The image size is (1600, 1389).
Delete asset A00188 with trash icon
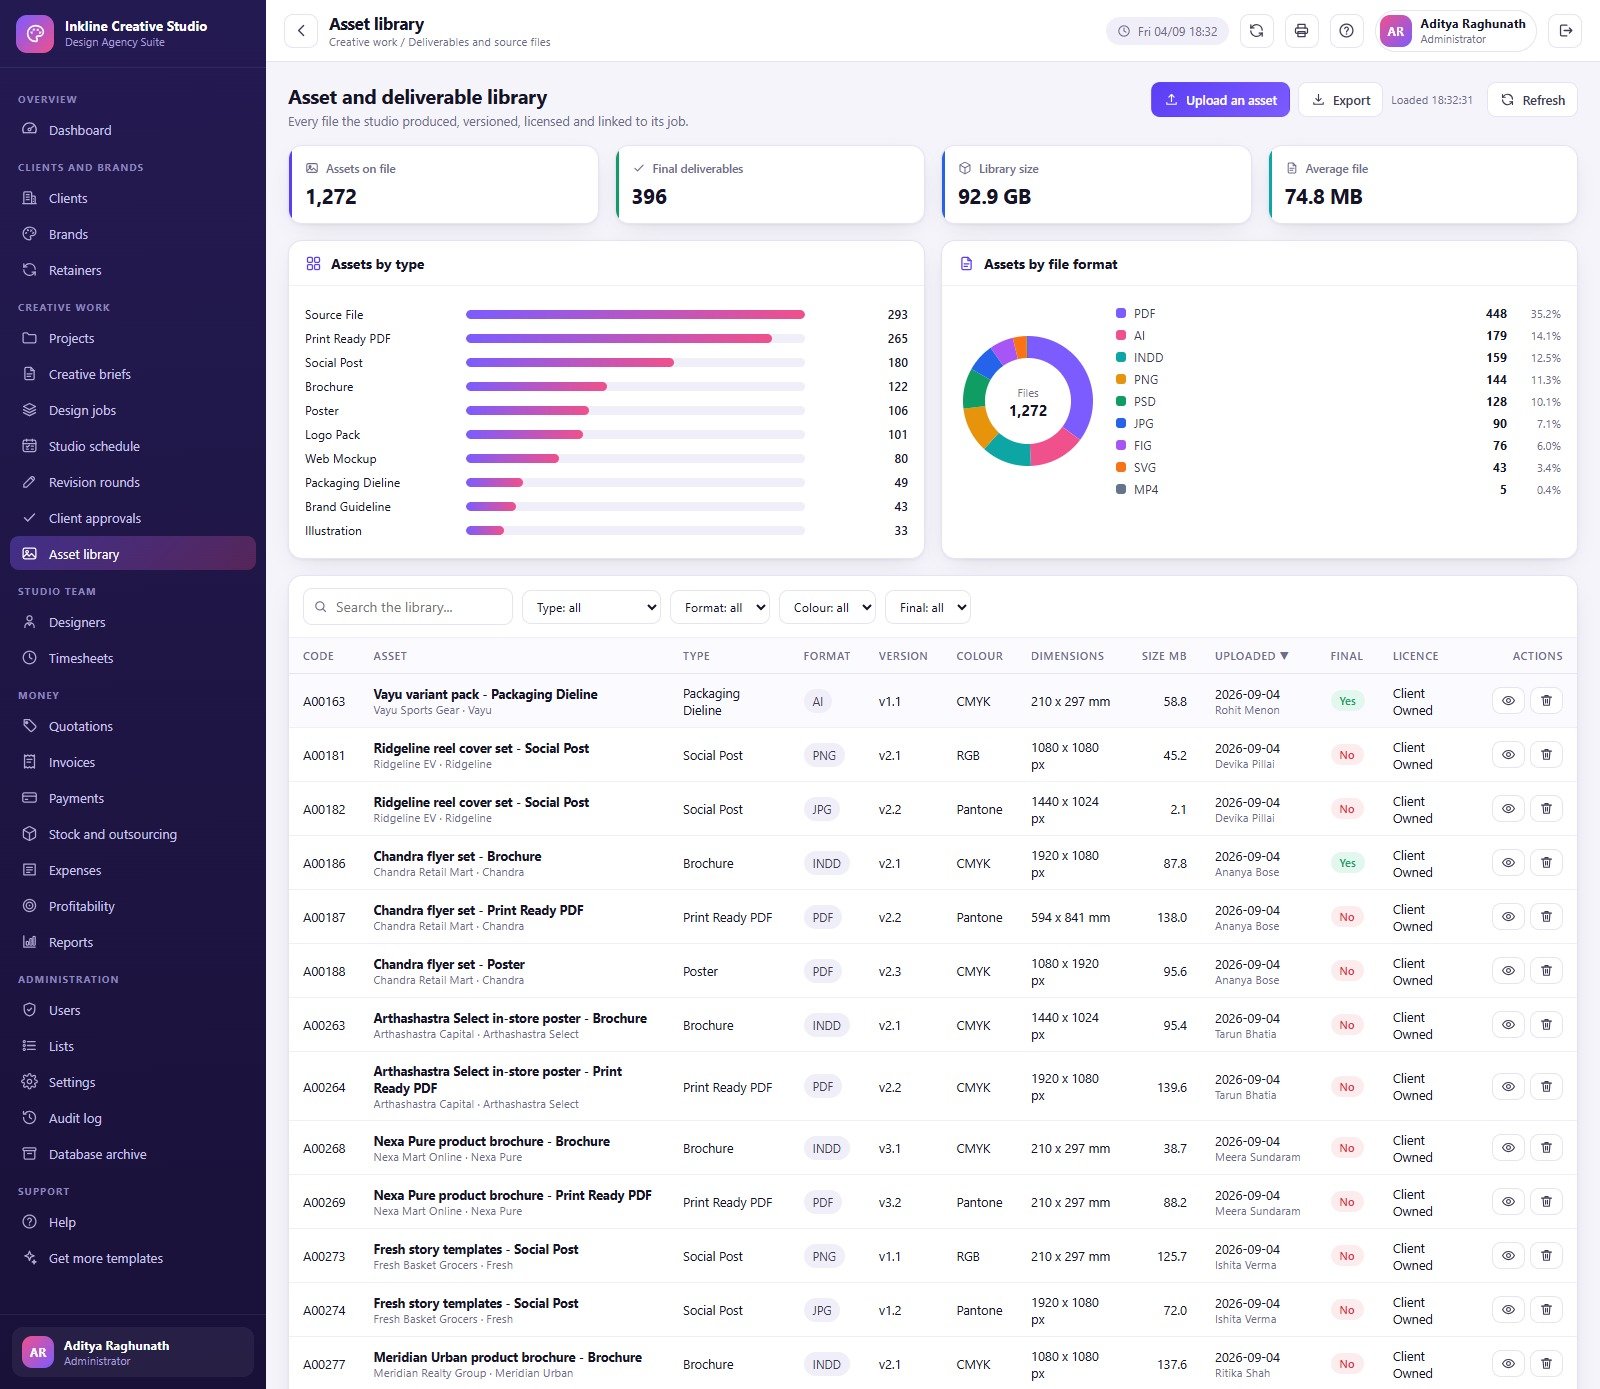tap(1546, 971)
